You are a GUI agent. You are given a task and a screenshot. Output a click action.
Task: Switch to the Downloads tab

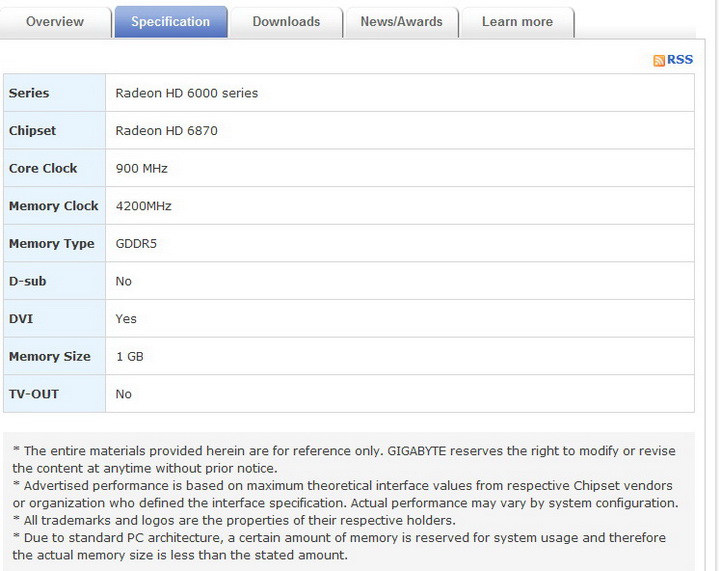pyautogui.click(x=286, y=22)
